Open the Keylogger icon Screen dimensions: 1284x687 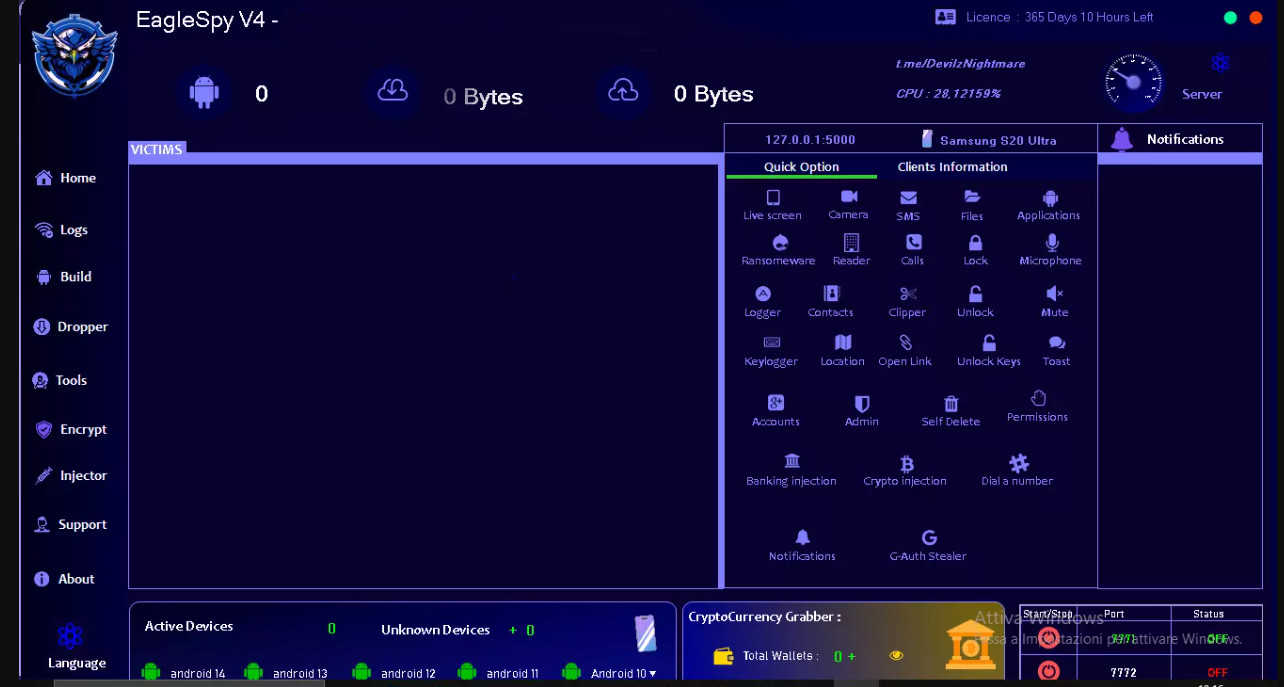[x=771, y=342]
